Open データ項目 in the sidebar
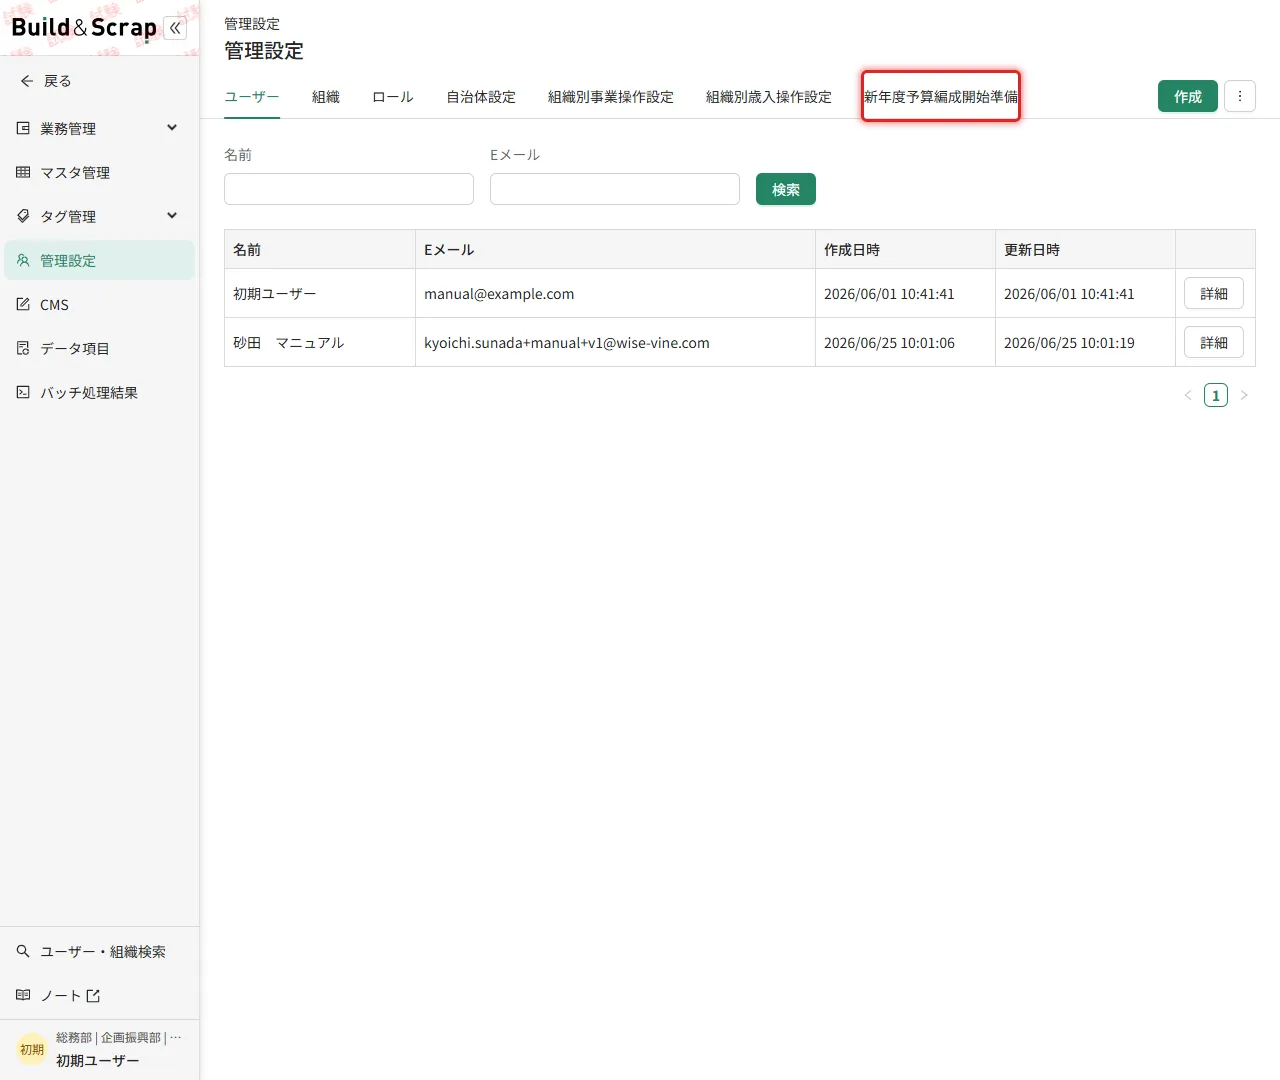Viewport: 1280px width, 1080px height. click(99, 348)
